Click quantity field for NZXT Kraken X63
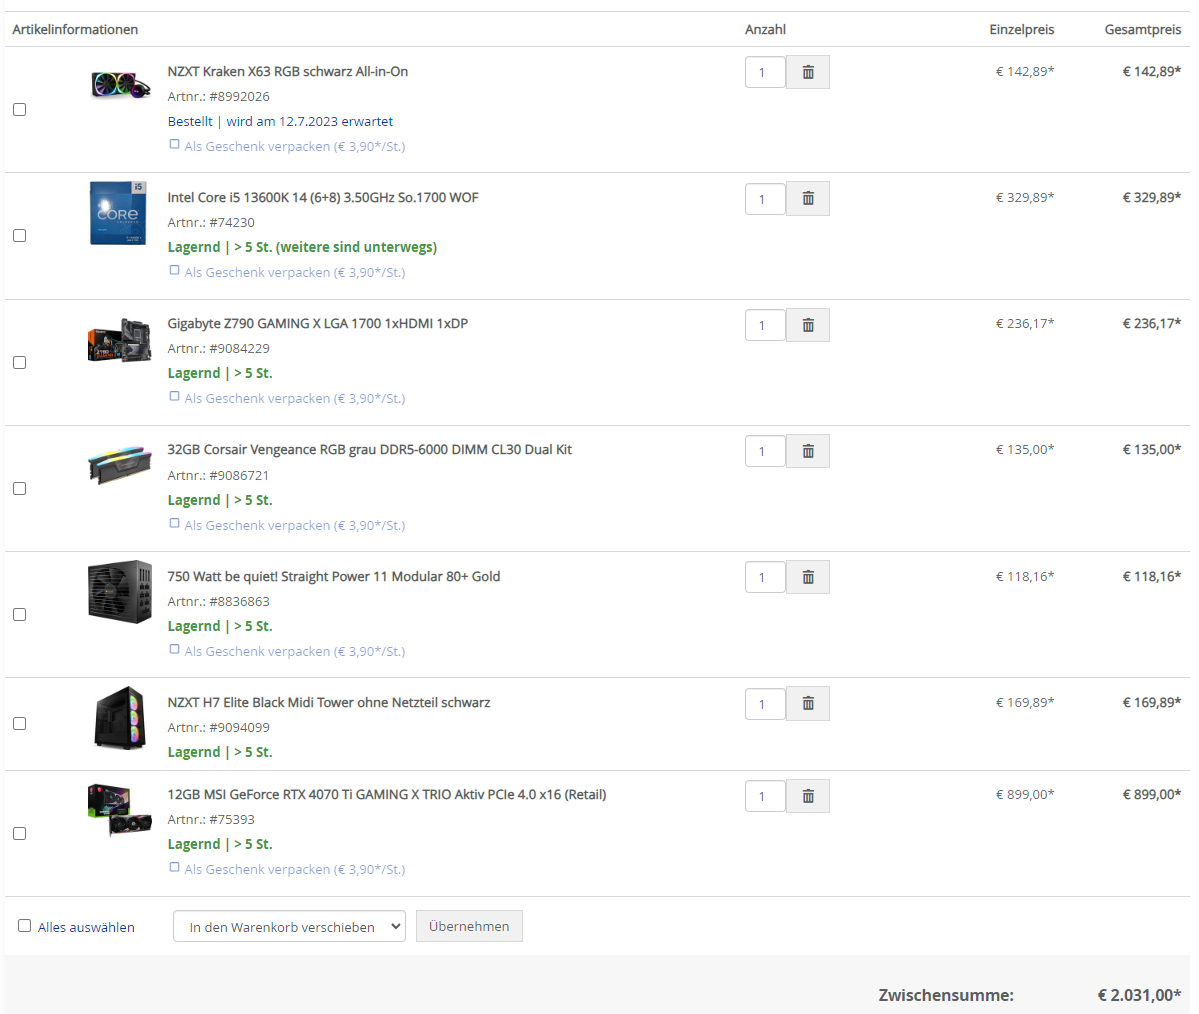Viewport: 1199px width, 1014px height. pos(765,72)
